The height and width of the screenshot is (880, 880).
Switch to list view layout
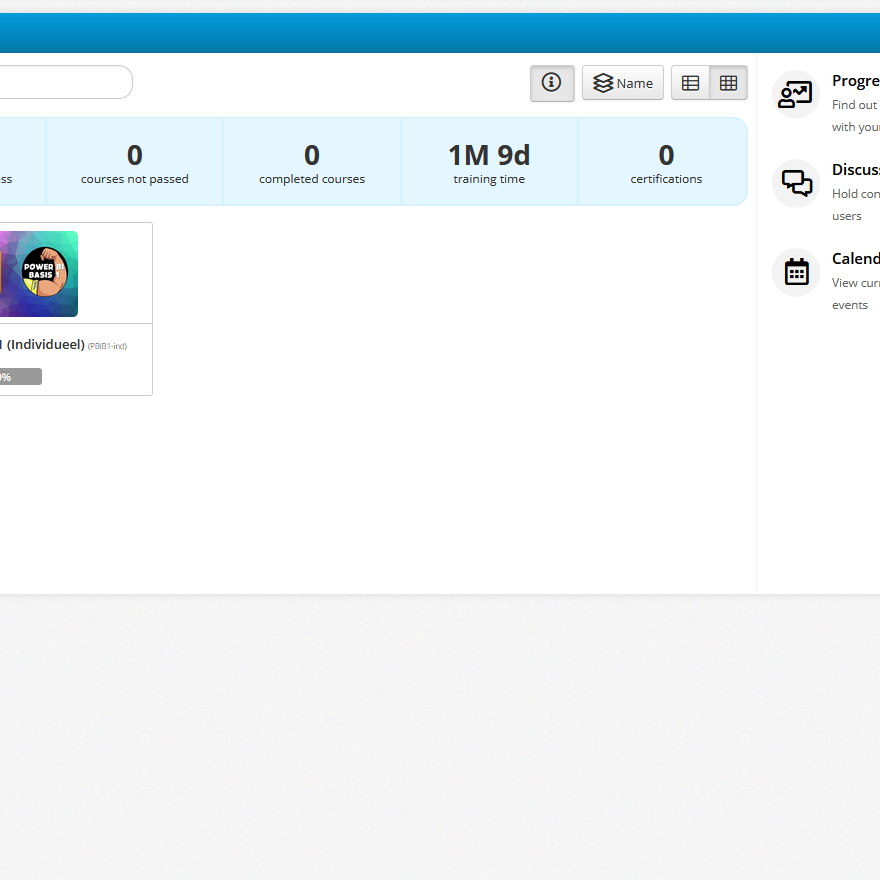tap(690, 83)
